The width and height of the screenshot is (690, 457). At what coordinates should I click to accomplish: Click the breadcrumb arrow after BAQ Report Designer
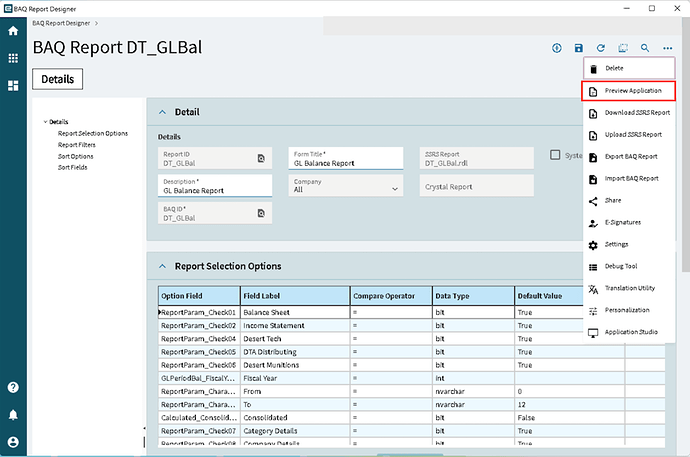(96, 23)
